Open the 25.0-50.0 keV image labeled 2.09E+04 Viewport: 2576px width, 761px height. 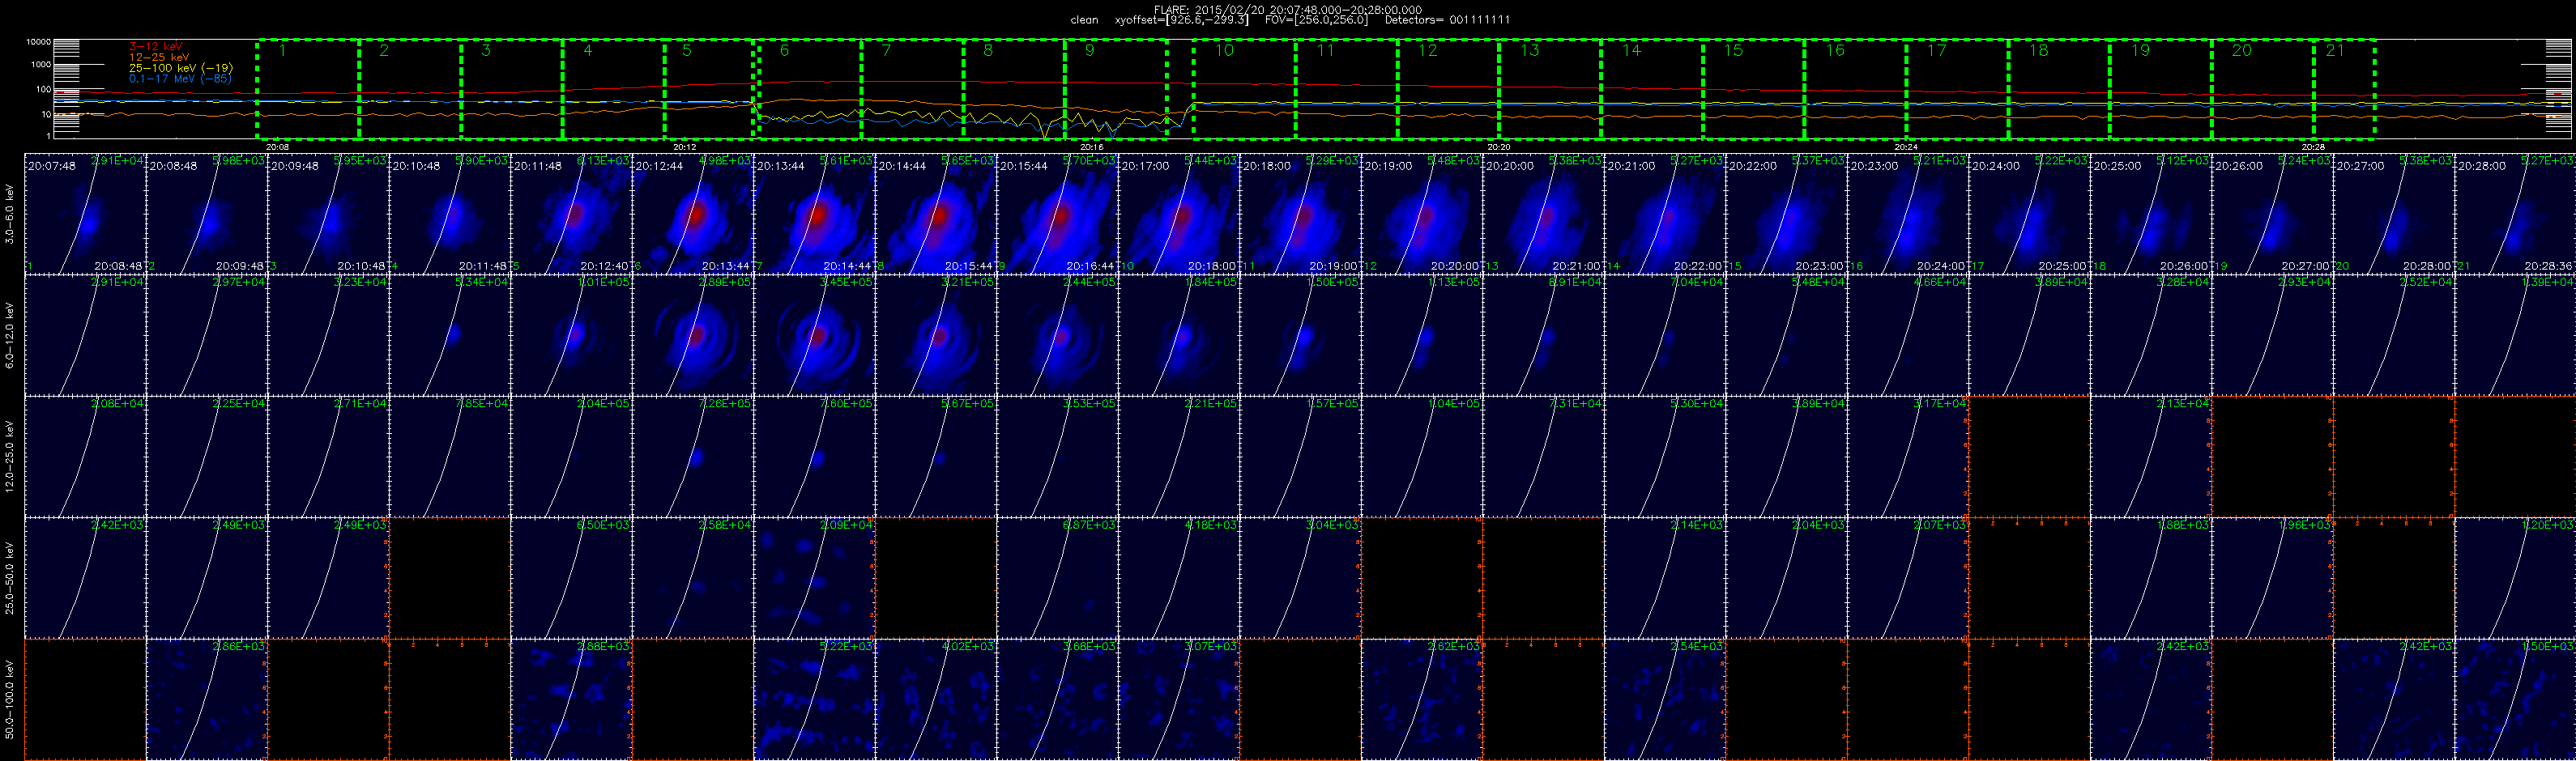pos(815,577)
